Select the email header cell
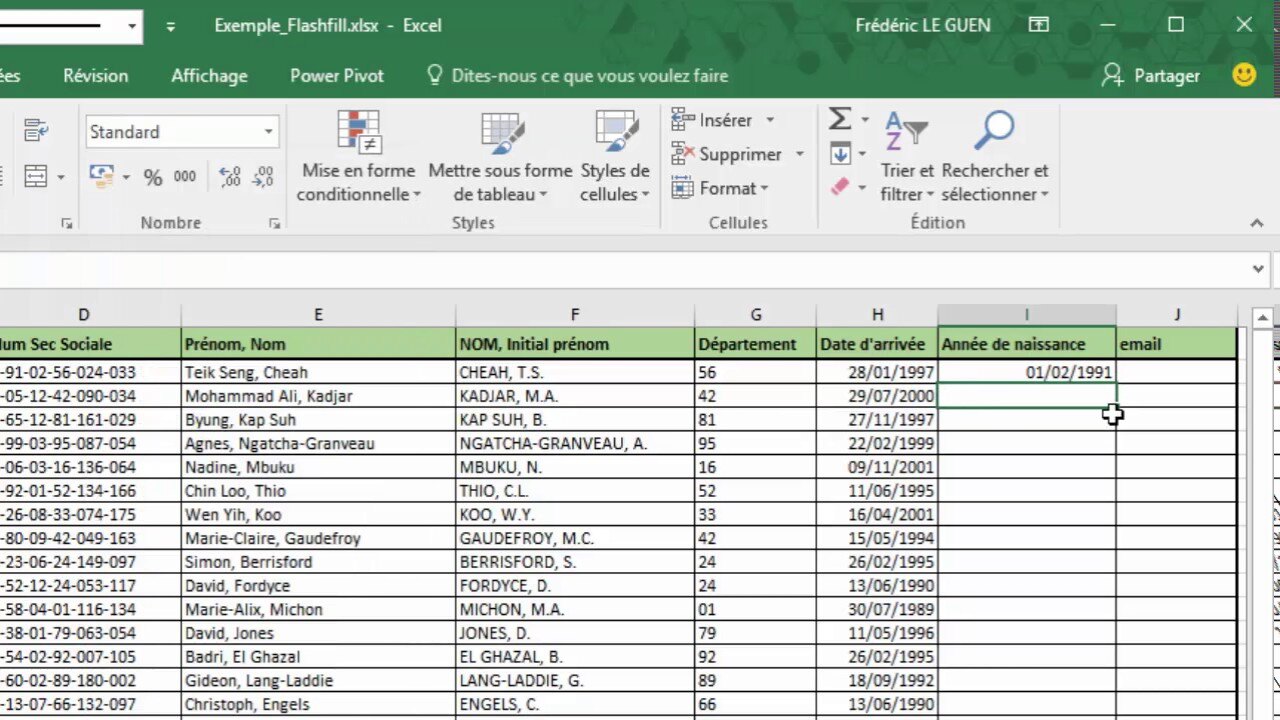 (x=1176, y=343)
